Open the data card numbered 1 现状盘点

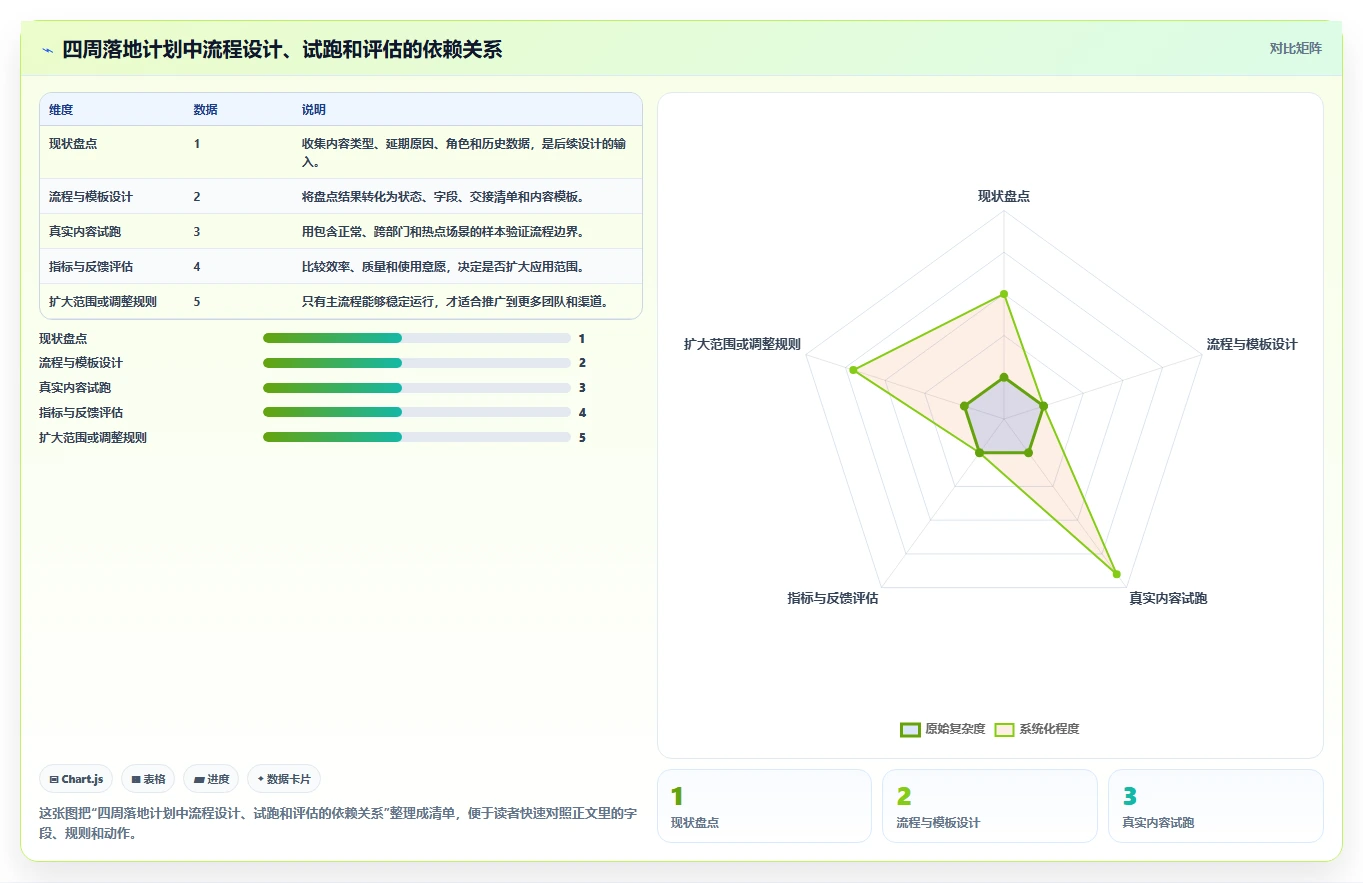[764, 805]
